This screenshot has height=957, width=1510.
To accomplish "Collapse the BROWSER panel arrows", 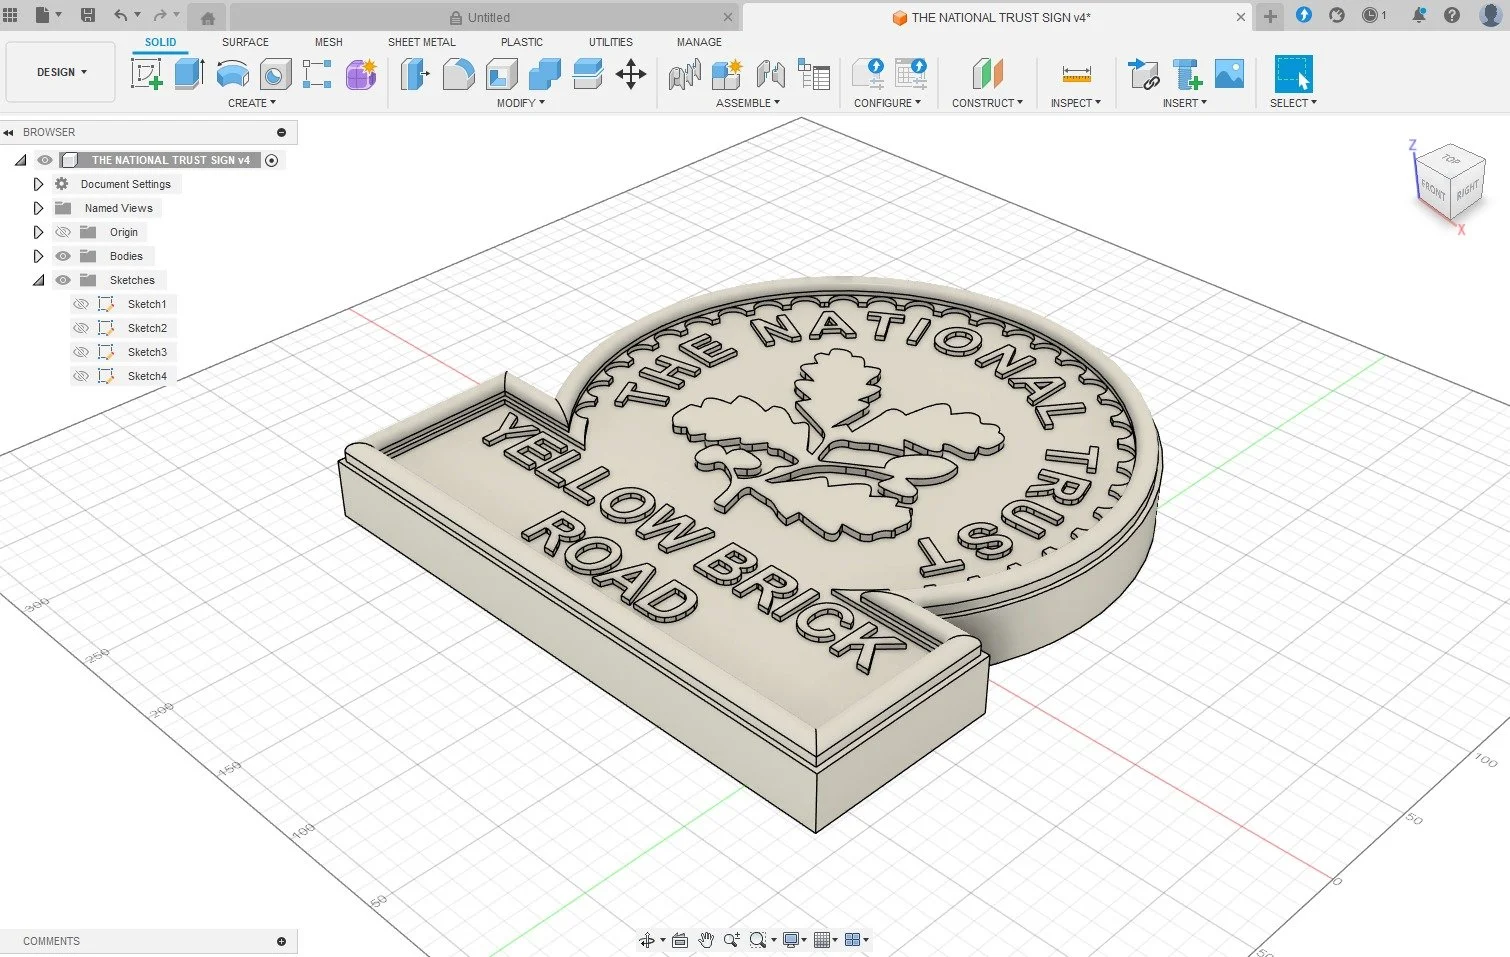I will 8,132.
